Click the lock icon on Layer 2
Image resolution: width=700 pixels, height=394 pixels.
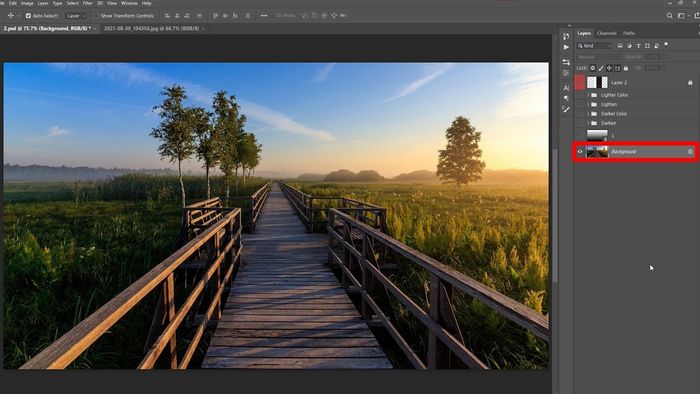click(690, 83)
